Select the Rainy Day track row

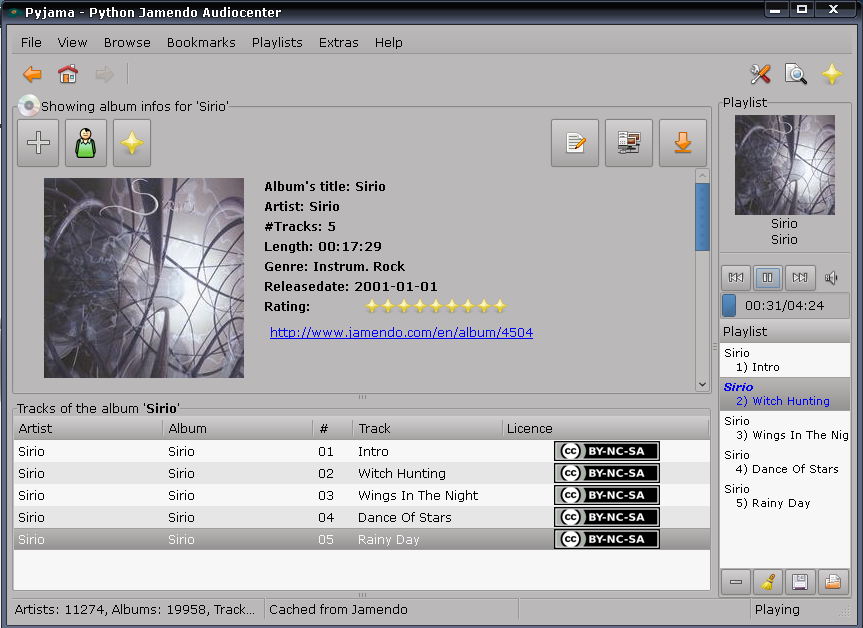(362, 539)
